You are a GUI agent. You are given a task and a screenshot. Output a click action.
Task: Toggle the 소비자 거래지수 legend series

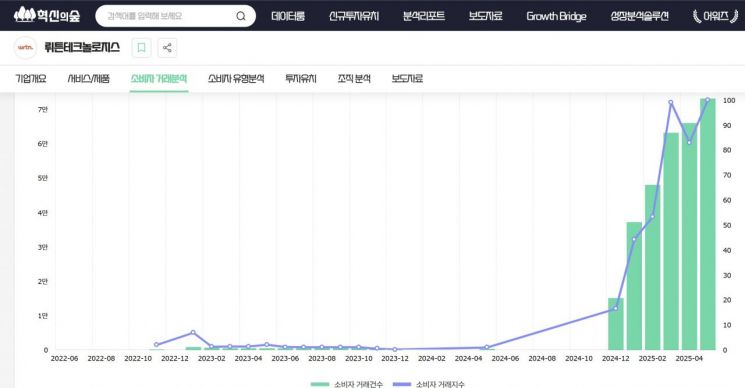click(429, 384)
